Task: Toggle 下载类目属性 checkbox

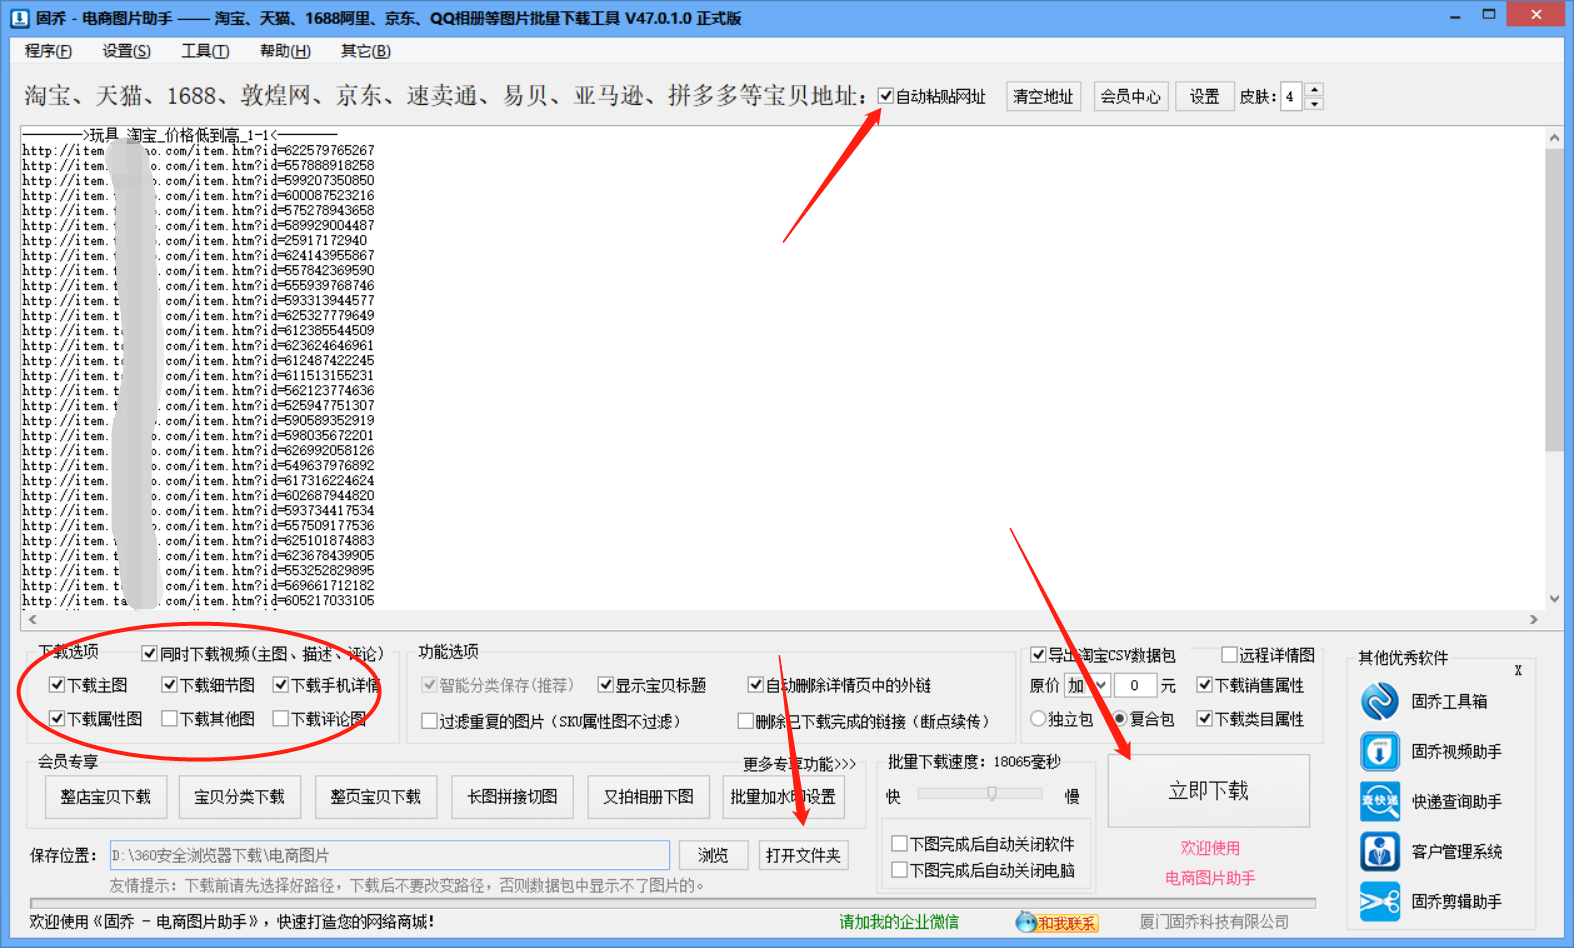Action: point(1205,719)
